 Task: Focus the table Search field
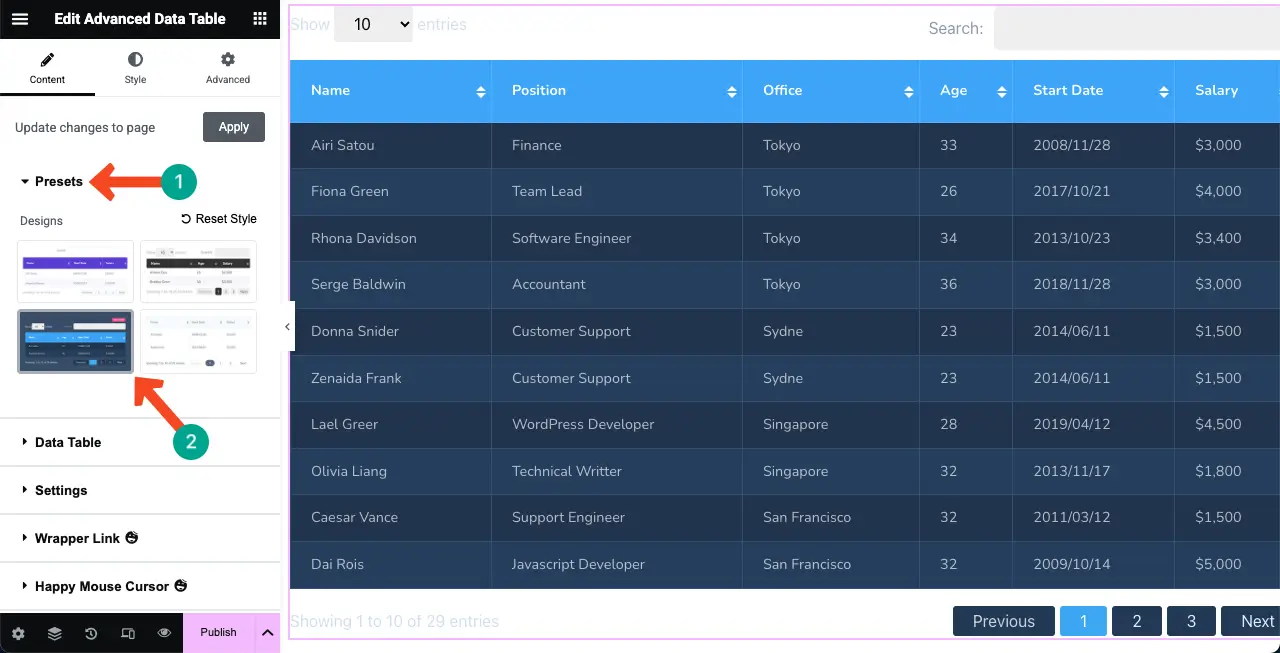(1137, 28)
